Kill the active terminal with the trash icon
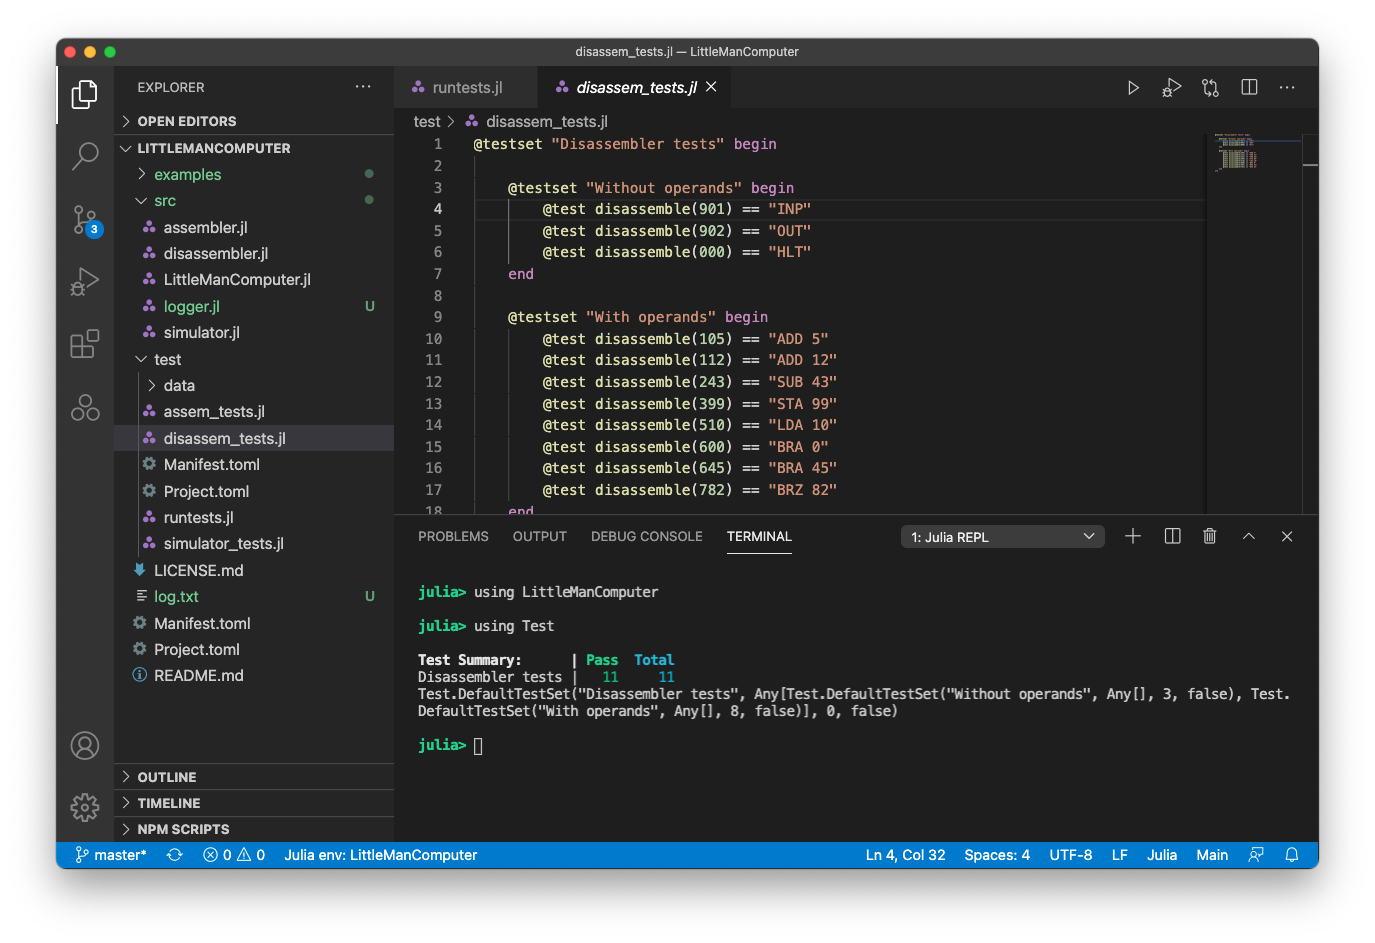Image resolution: width=1375 pixels, height=943 pixels. point(1209,536)
